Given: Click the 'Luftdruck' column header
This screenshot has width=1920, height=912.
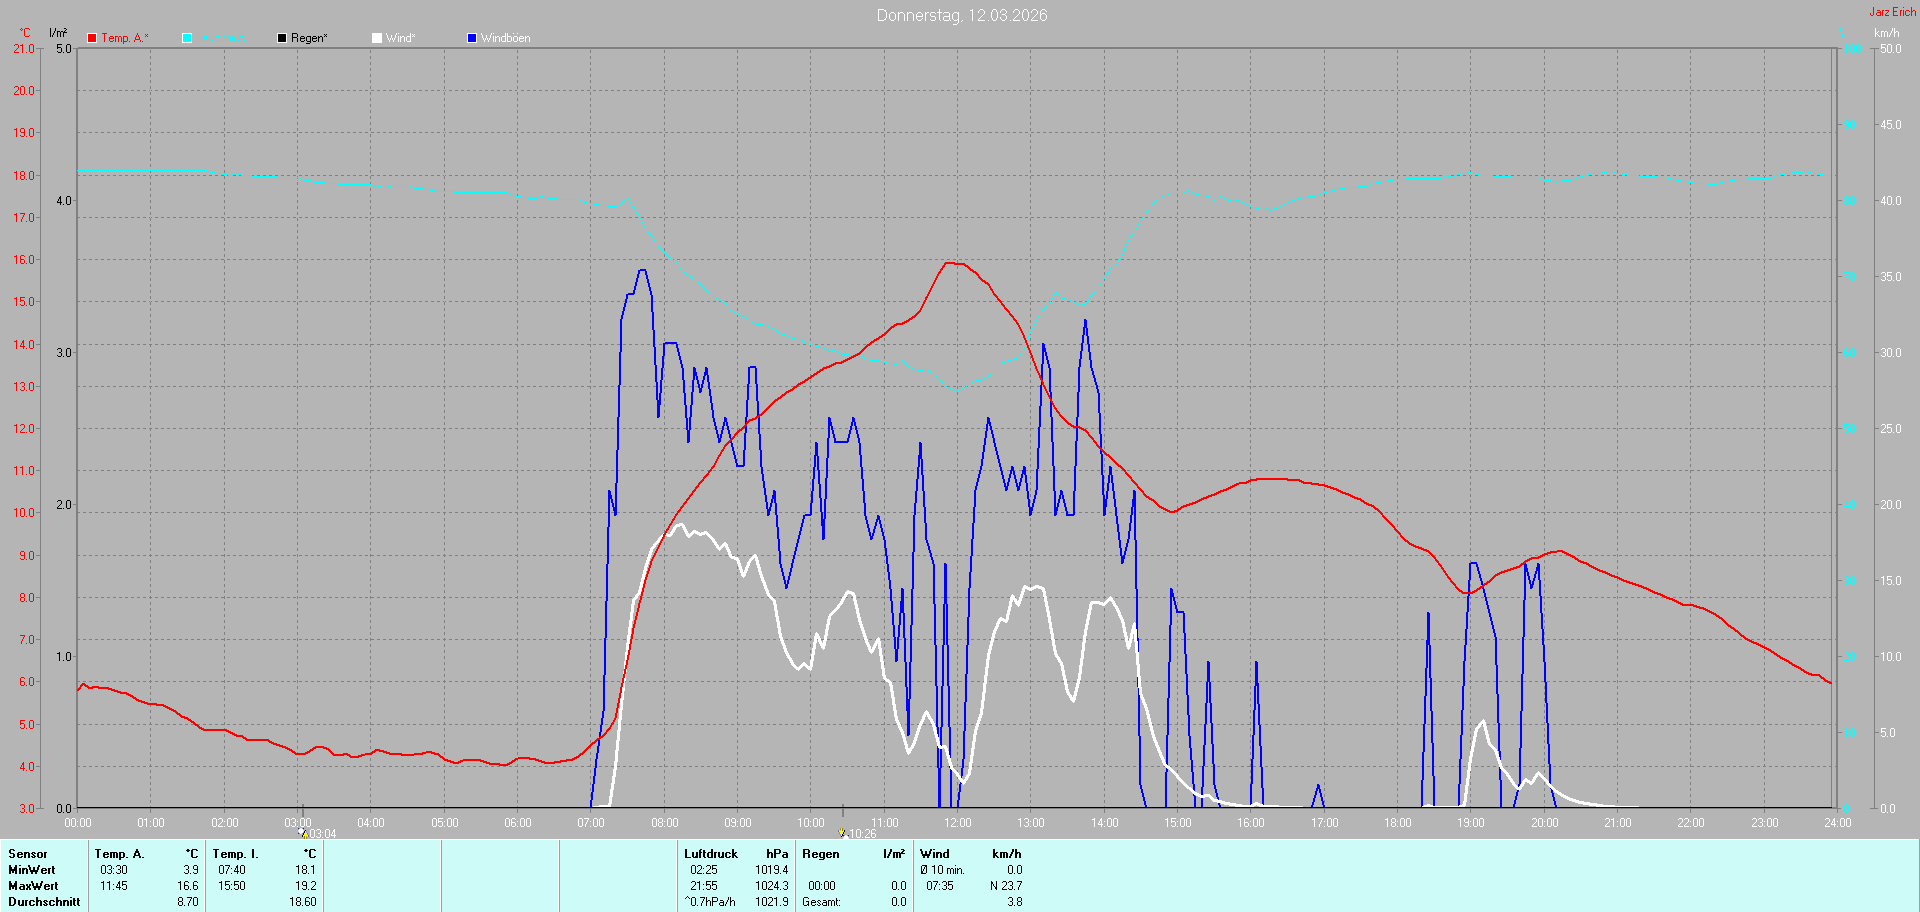Looking at the screenshot, I should pos(711,854).
